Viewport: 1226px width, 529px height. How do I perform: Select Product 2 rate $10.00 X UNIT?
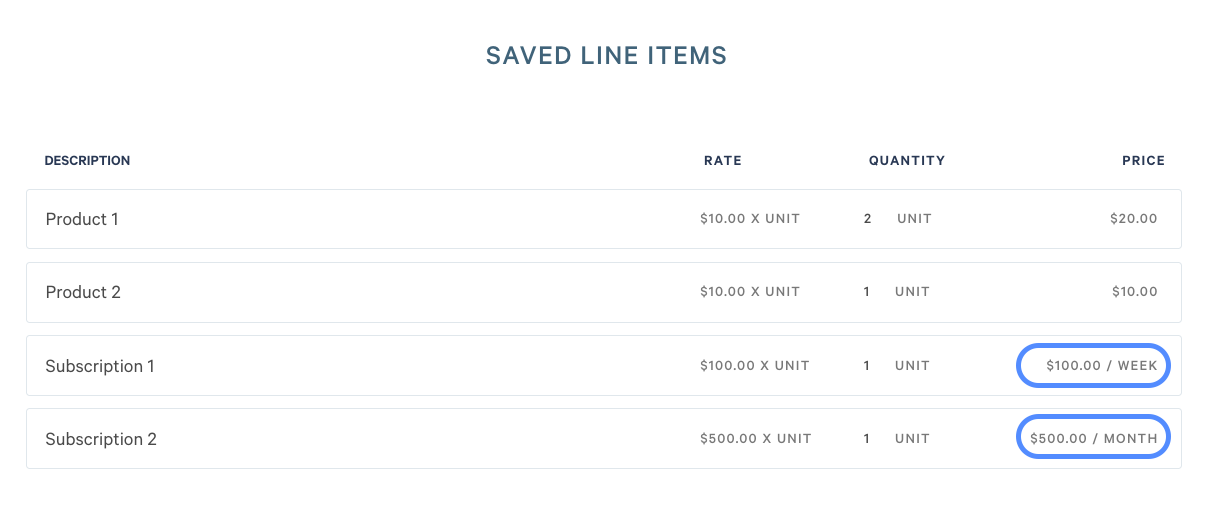pyautogui.click(x=750, y=292)
